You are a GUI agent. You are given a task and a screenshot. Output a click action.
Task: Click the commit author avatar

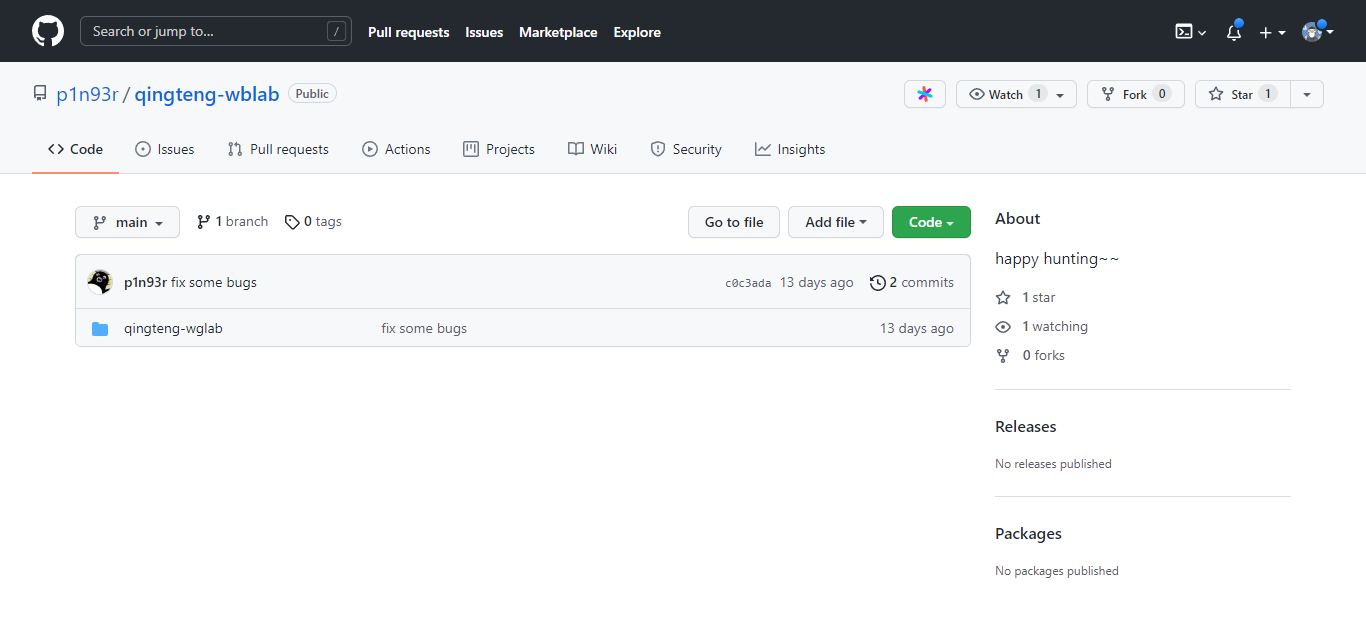100,282
